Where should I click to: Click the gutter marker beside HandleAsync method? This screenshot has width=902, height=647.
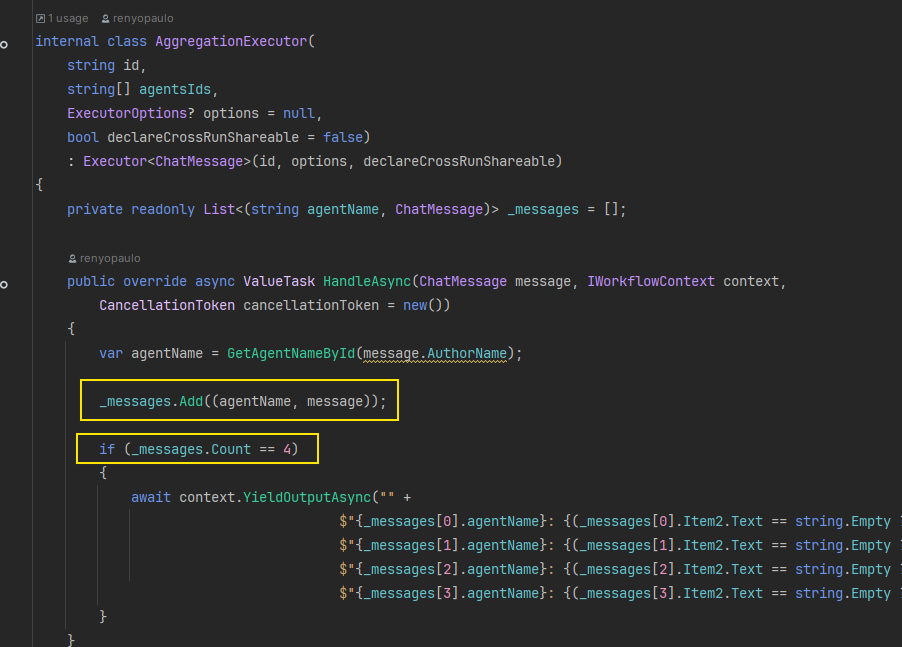[5, 285]
